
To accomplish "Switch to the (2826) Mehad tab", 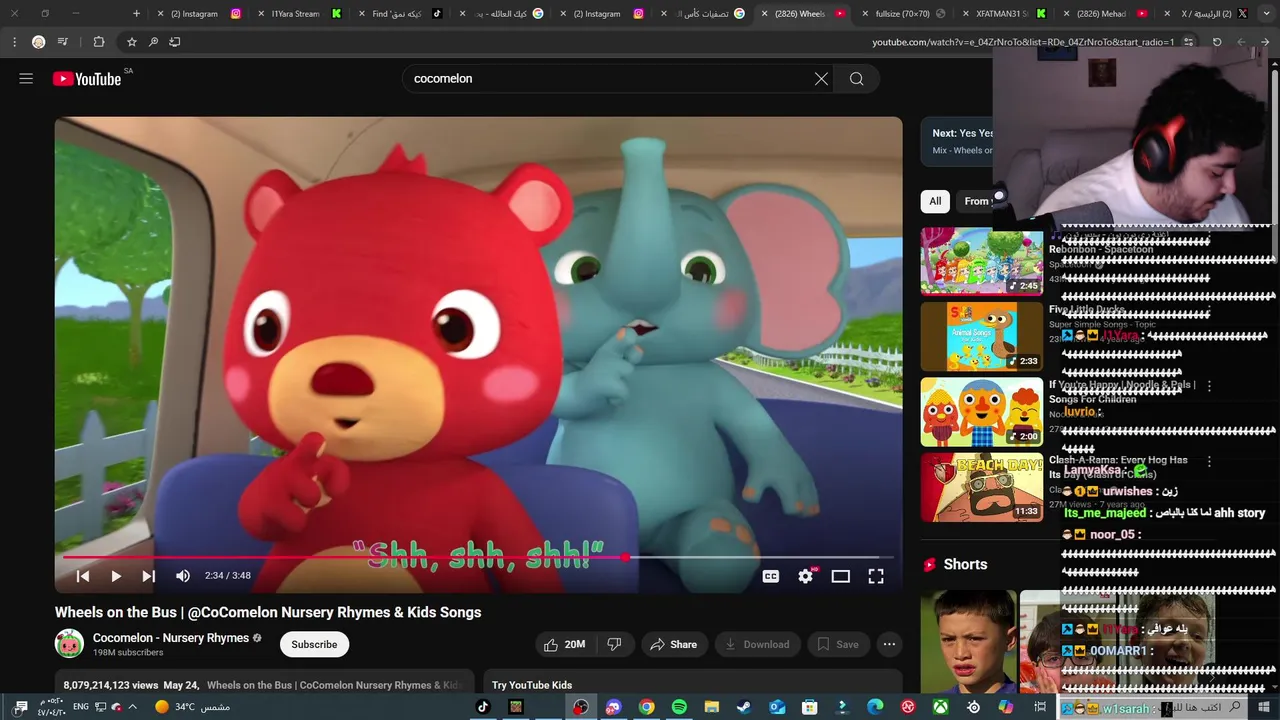I will click(1103, 14).
